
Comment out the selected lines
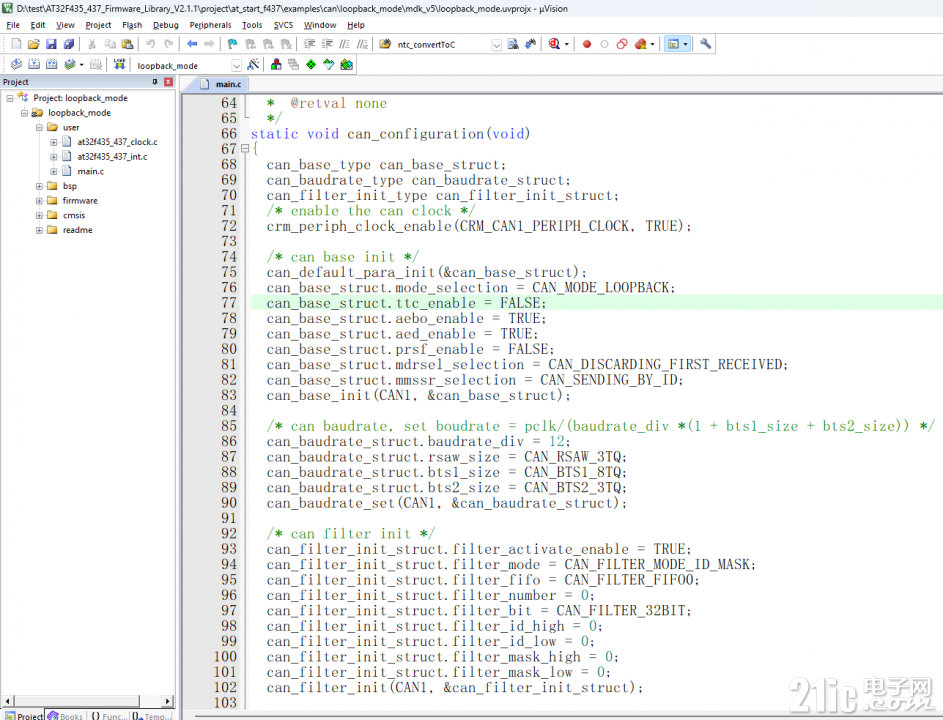click(345, 44)
